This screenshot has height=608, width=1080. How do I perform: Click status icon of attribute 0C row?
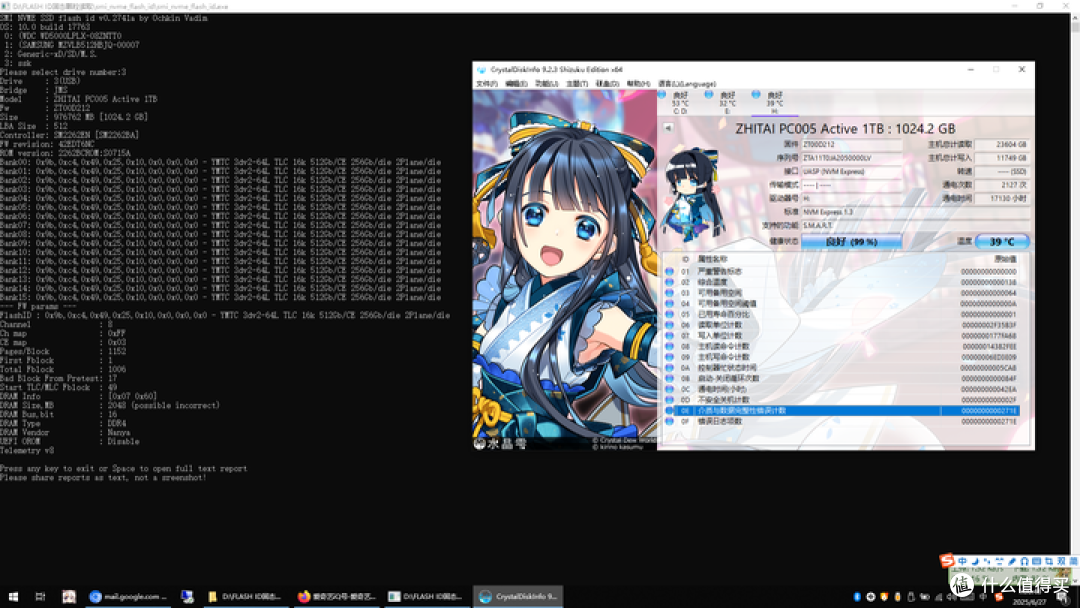669,389
